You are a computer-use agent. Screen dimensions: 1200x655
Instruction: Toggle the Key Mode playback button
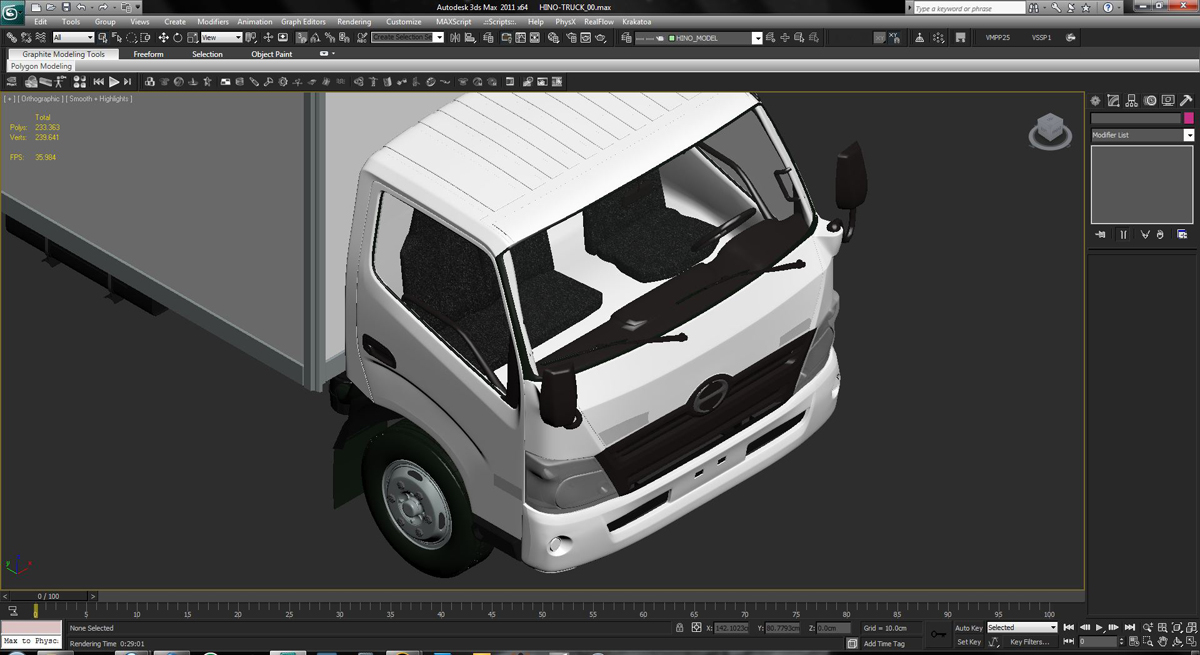1069,640
